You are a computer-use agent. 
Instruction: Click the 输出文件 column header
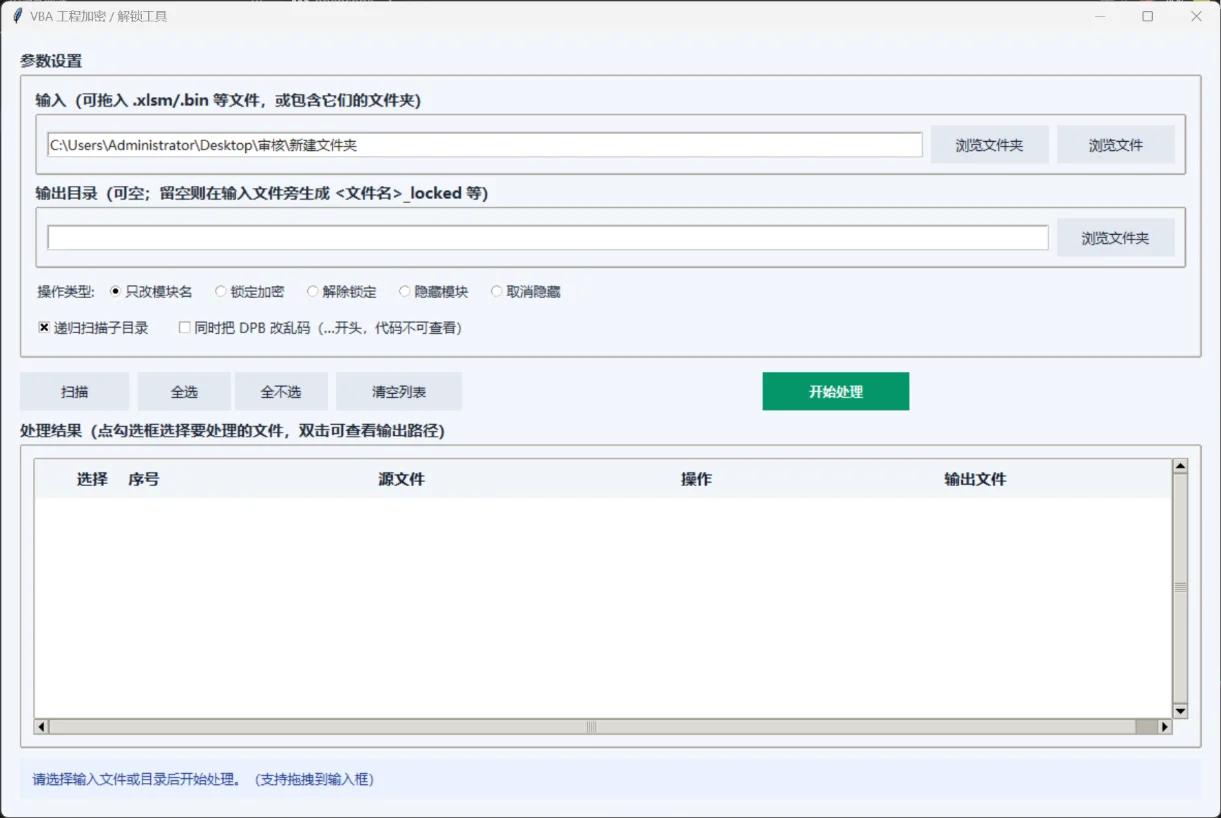click(x=975, y=479)
